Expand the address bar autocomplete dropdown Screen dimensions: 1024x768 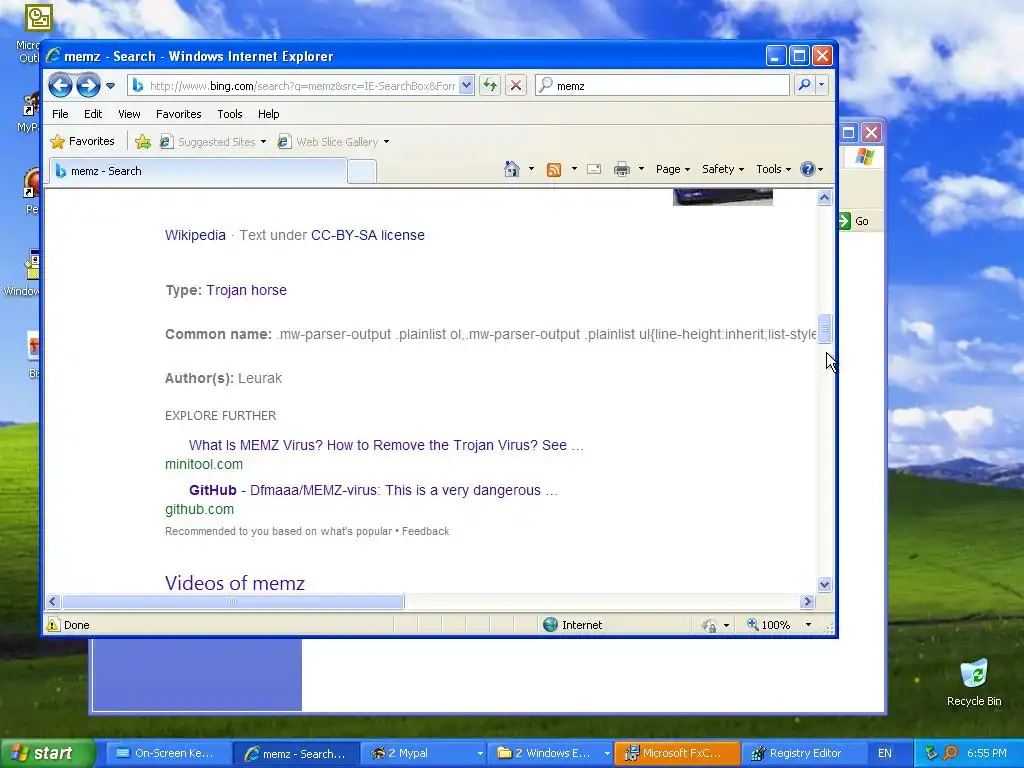click(x=466, y=86)
